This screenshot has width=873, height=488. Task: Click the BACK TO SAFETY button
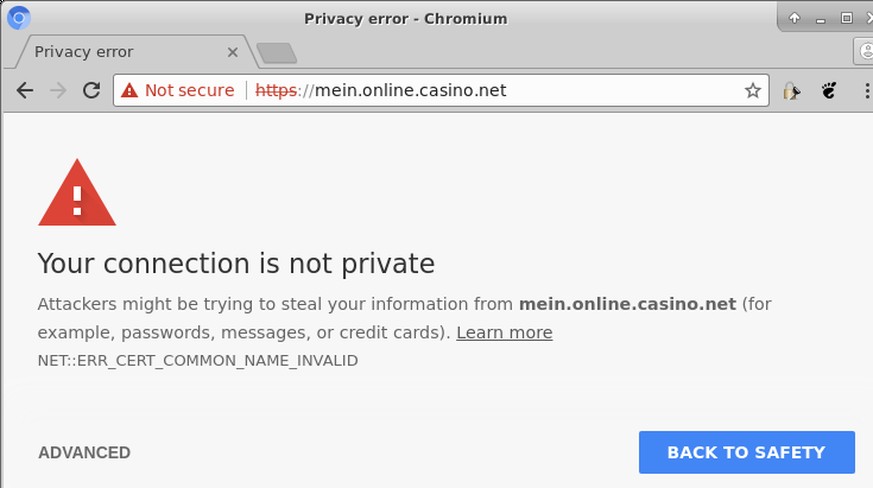[747, 452]
